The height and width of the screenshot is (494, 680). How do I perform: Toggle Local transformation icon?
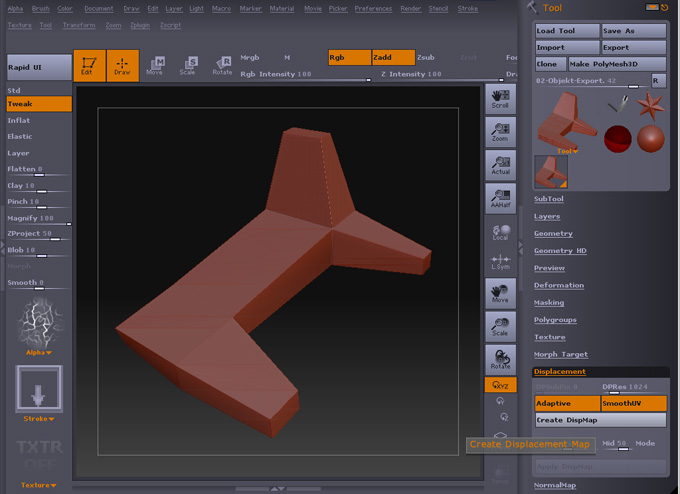point(500,232)
